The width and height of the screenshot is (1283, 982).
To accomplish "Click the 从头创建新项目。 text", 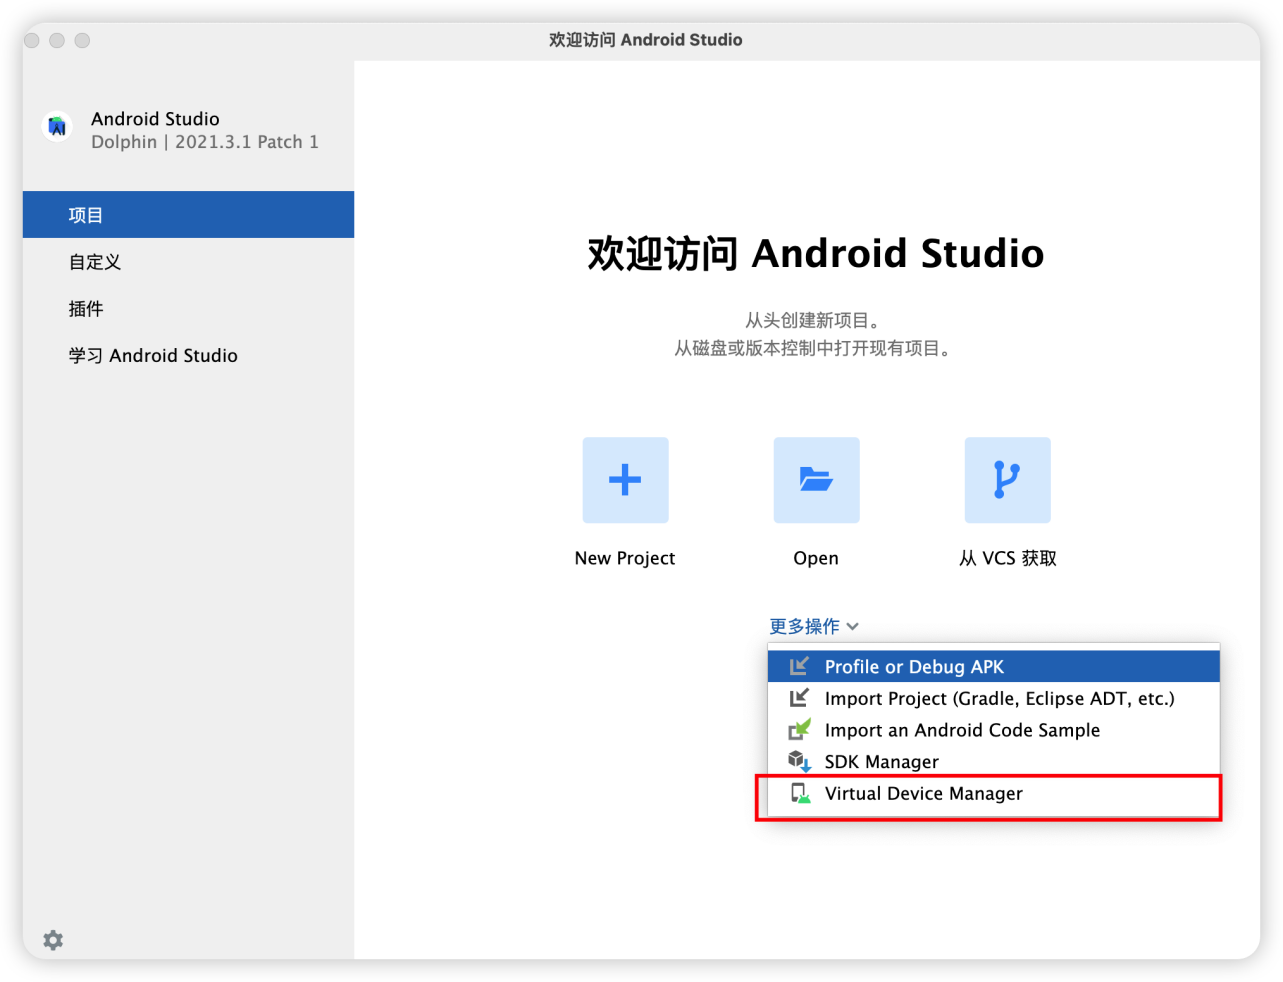I will point(813,320).
